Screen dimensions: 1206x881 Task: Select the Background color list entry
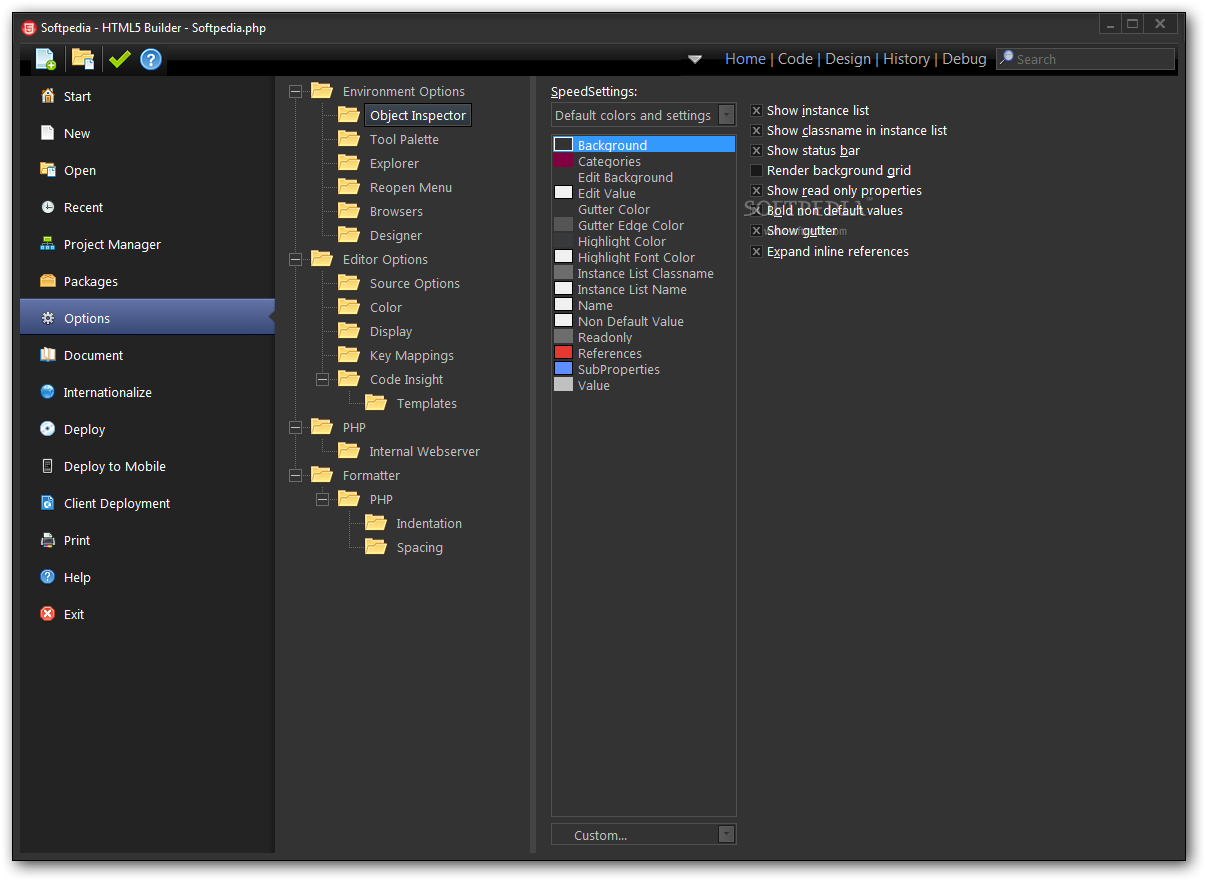(x=643, y=145)
